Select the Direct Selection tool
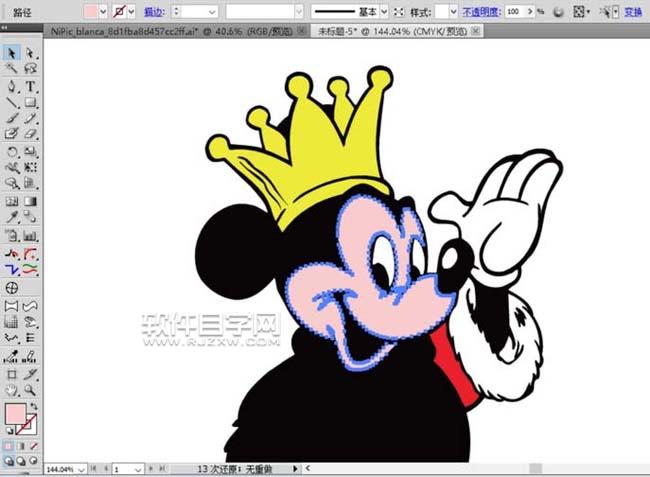This screenshot has height=477, width=650. pyautogui.click(x=30, y=53)
